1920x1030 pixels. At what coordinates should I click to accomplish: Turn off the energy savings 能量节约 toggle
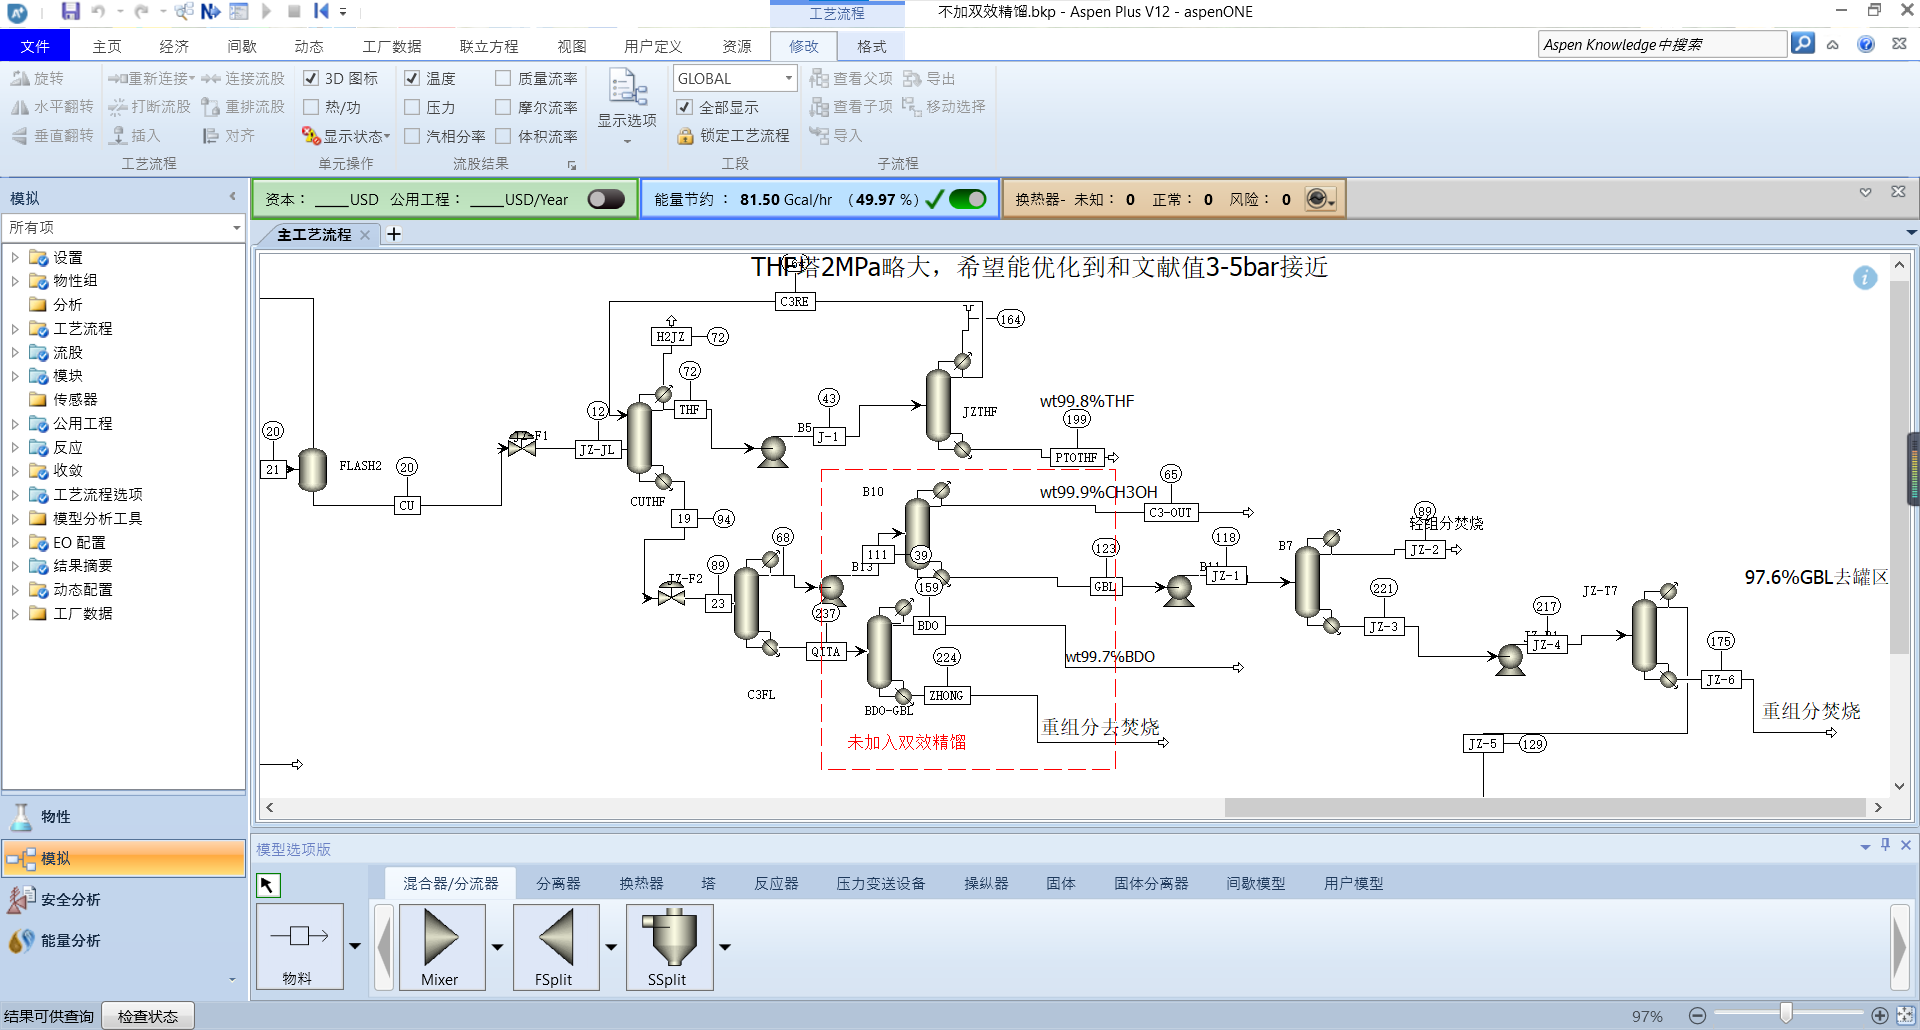[x=967, y=199]
